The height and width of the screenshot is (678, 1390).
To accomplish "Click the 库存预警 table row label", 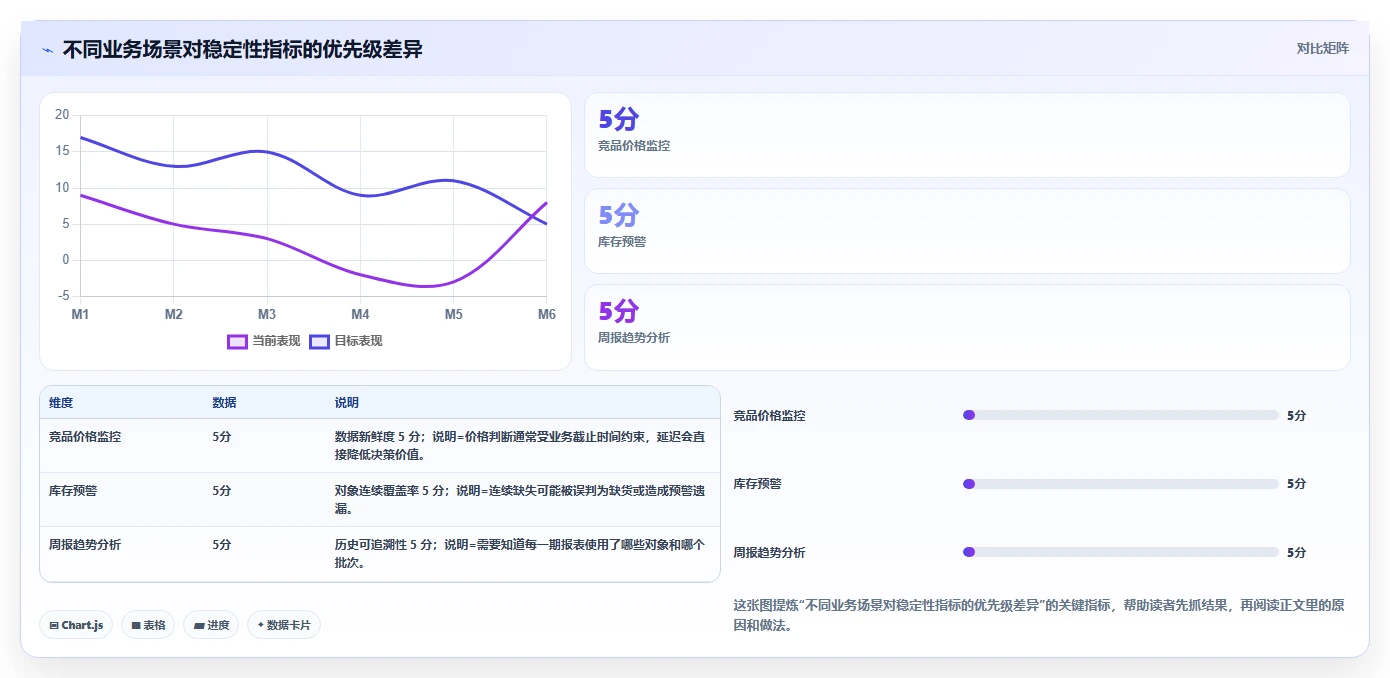I will 73,491.
